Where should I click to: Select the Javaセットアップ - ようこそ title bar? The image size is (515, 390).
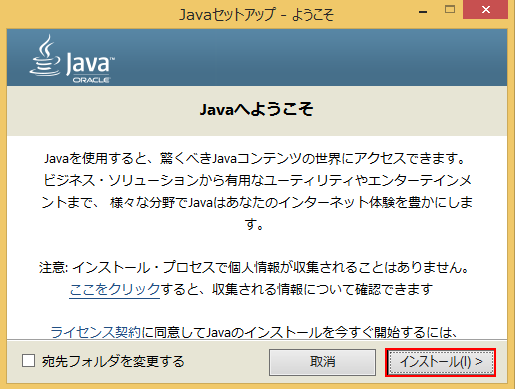pyautogui.click(x=256, y=15)
